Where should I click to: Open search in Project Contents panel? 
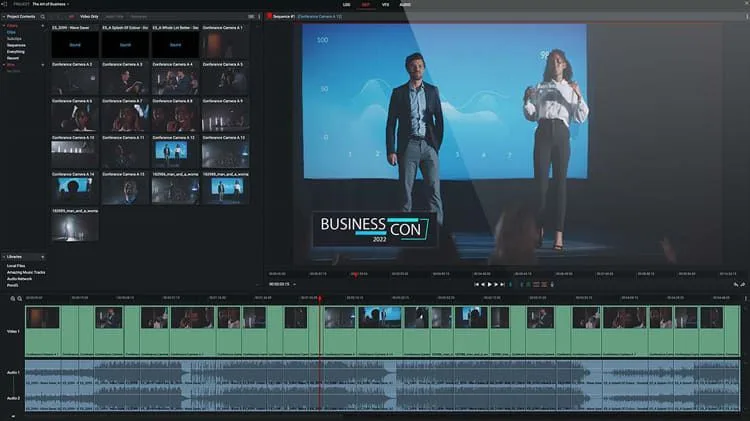click(x=43, y=17)
